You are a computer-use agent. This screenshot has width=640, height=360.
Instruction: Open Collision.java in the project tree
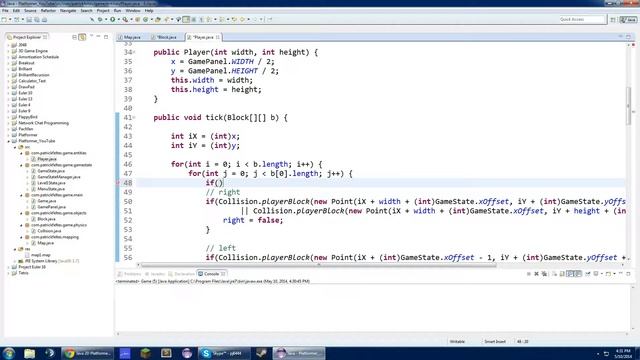49,231
